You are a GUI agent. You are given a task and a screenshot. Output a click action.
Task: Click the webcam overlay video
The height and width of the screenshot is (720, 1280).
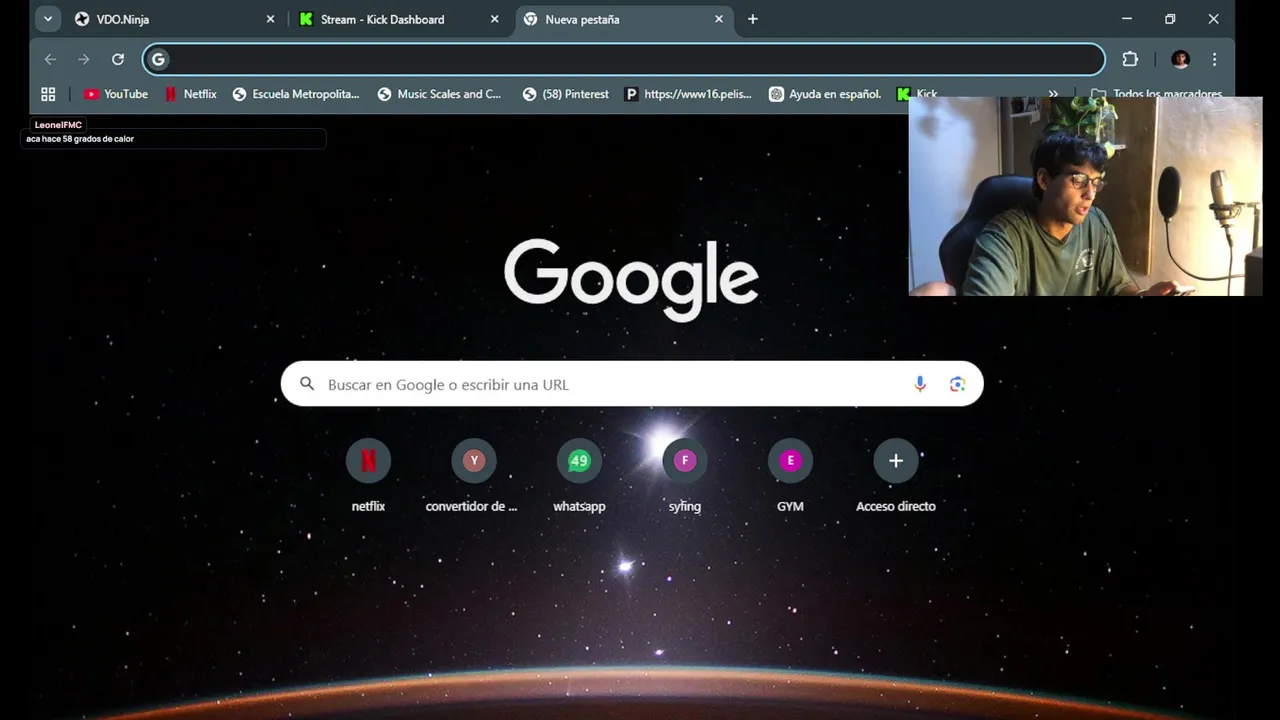coord(1085,196)
